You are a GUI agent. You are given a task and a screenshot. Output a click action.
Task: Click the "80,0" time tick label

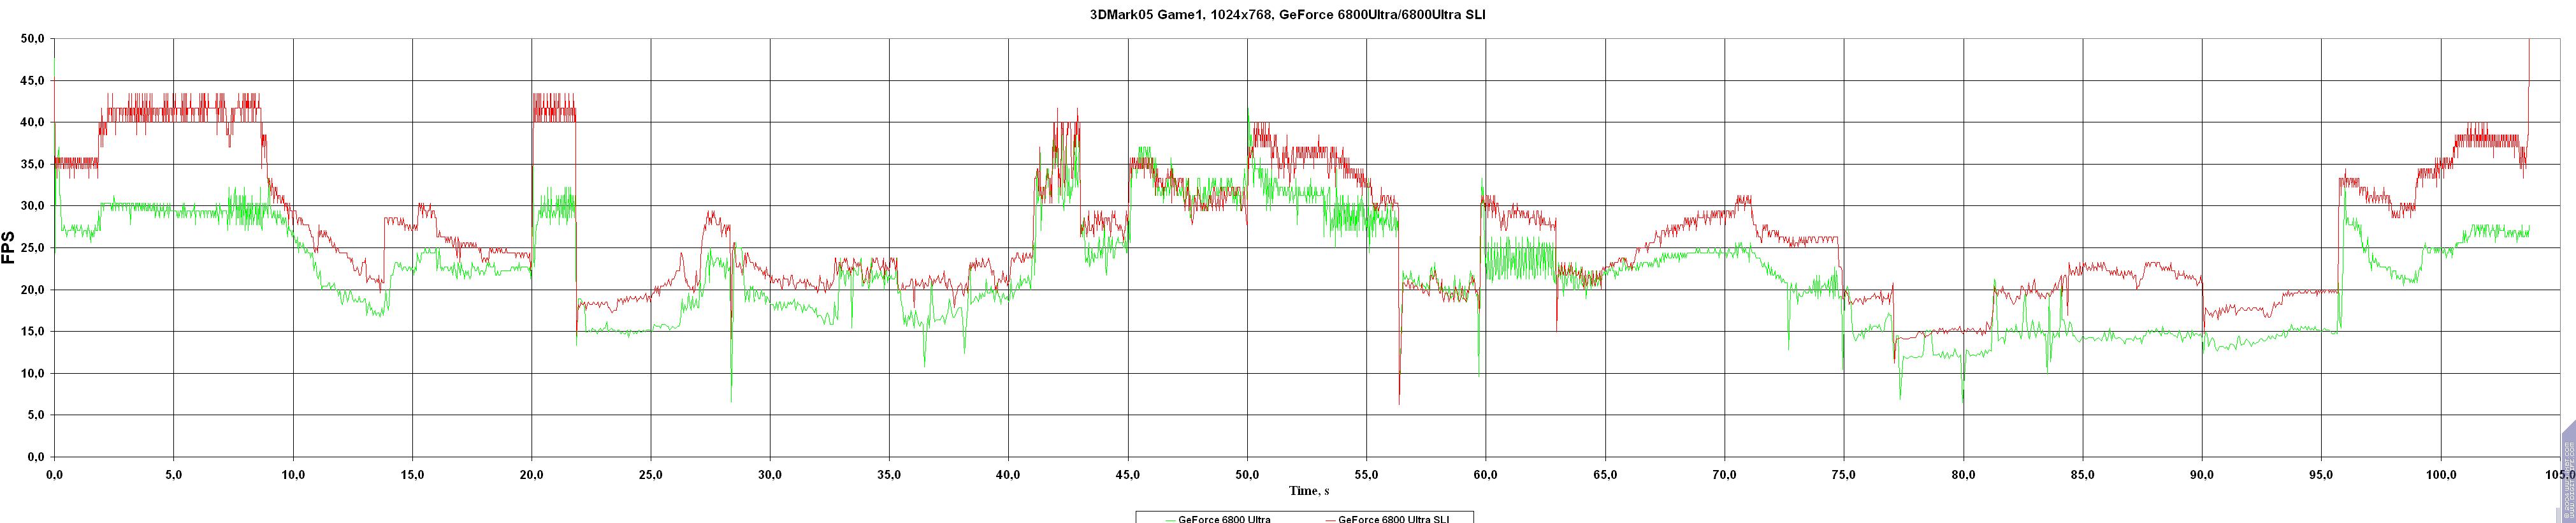coord(1963,475)
